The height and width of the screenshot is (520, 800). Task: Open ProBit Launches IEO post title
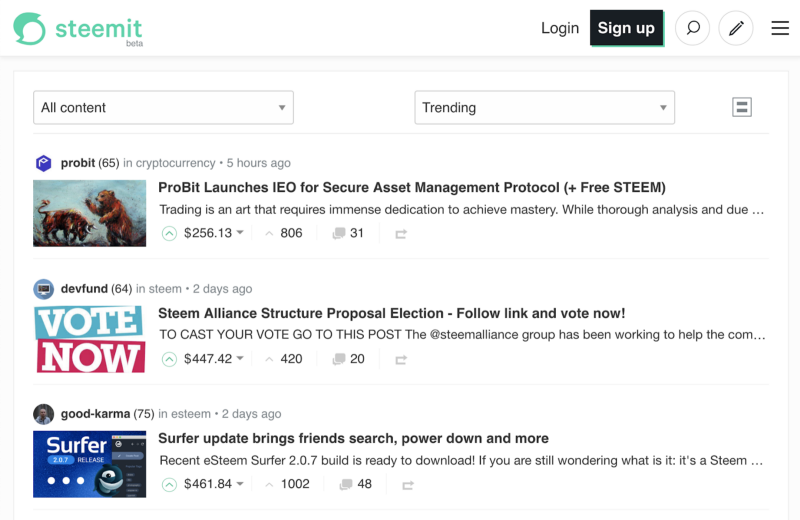point(412,188)
